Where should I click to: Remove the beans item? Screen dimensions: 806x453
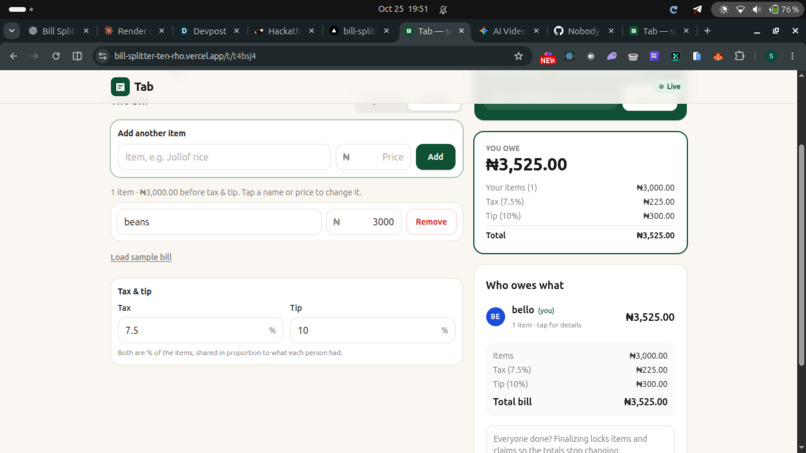[x=431, y=222]
